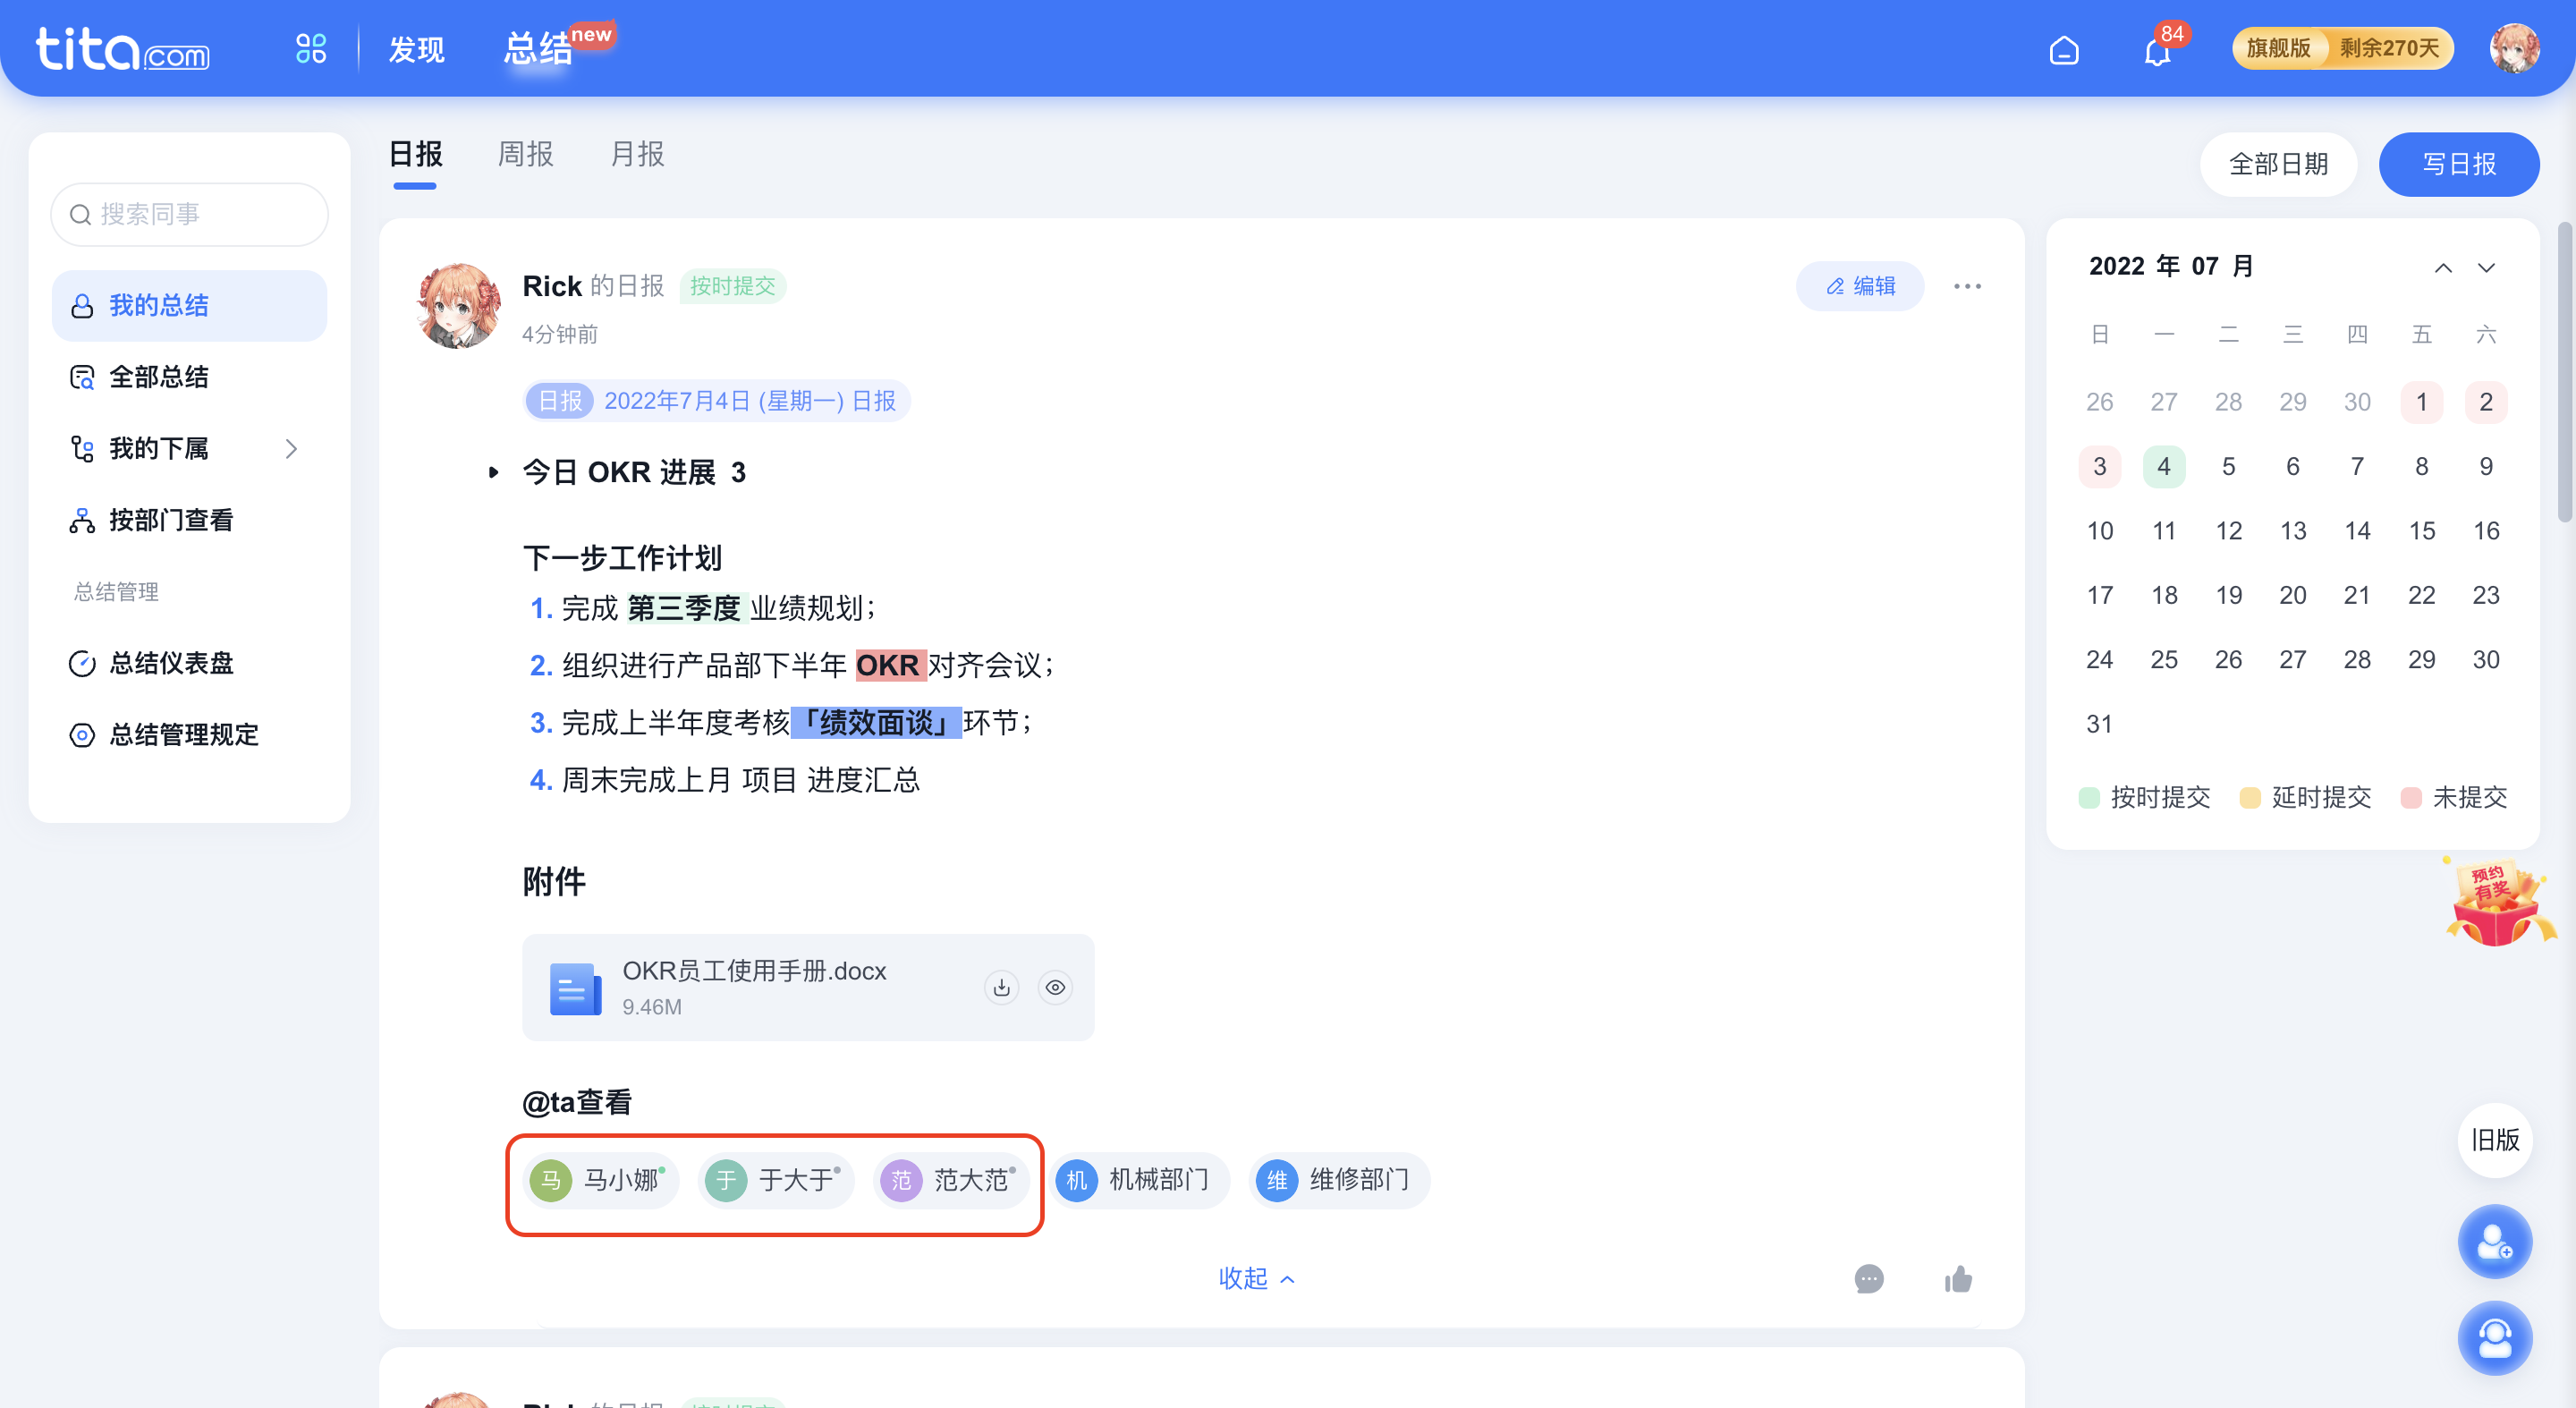This screenshot has height=1408, width=2576.
Task: Select 我的总结 in the sidebar
Action: point(190,305)
